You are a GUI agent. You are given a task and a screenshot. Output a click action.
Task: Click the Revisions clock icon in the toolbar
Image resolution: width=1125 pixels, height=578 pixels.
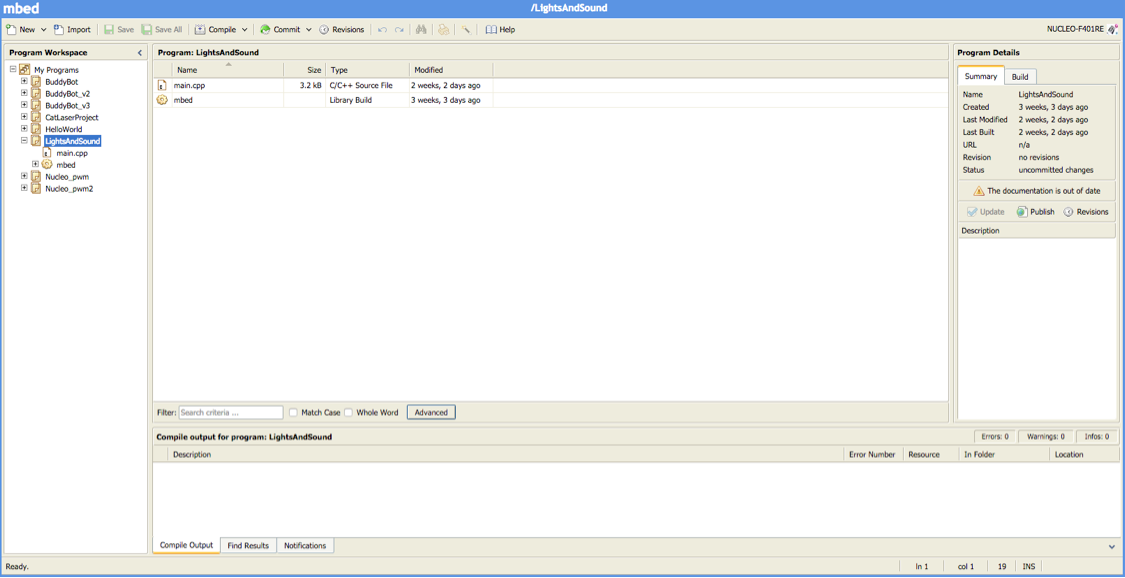point(324,30)
